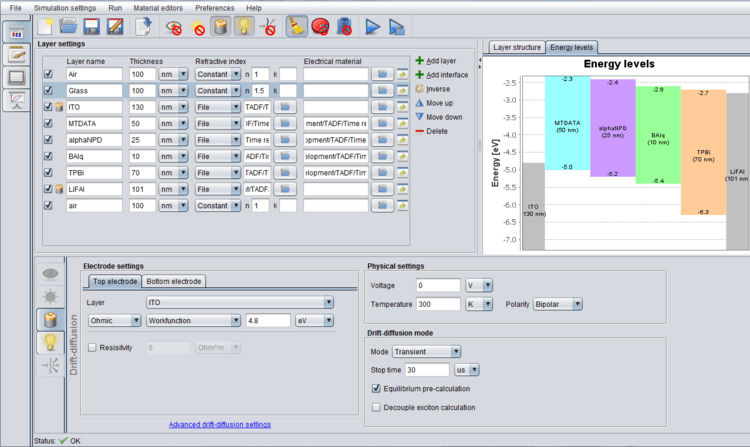750x447 pixels.
Task: Check Decouple exciton calculation option
Action: (376, 407)
